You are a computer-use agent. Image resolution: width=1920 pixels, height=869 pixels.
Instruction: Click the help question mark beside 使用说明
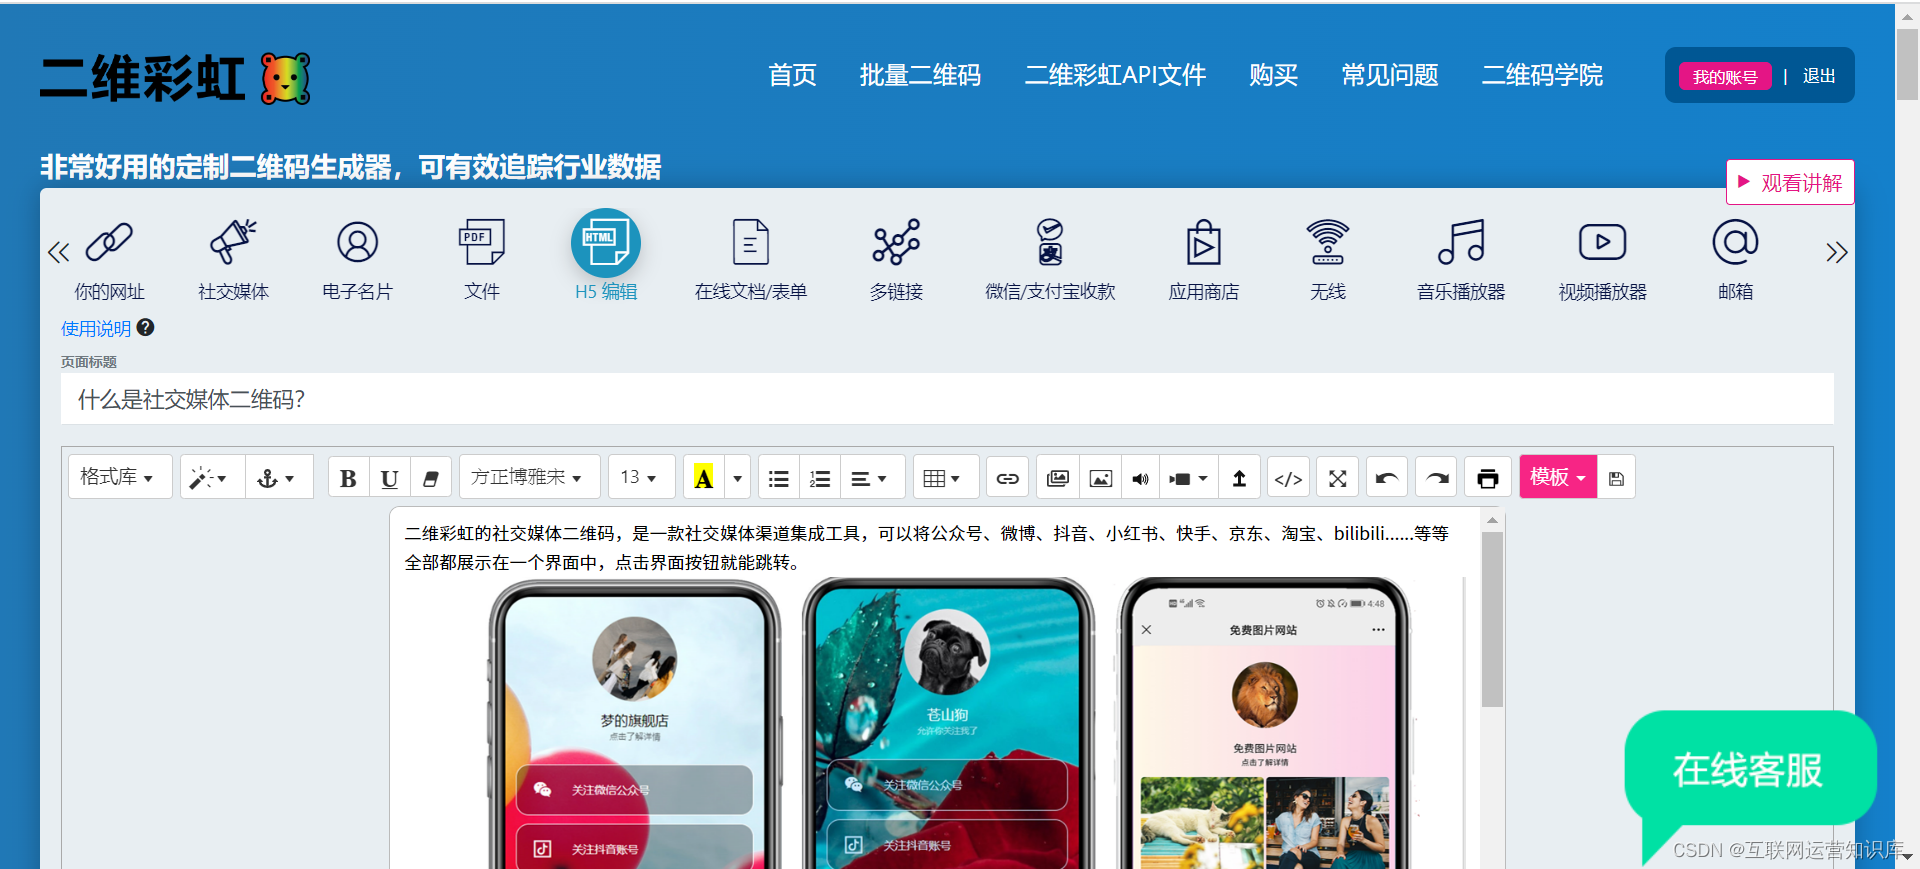[x=146, y=327]
